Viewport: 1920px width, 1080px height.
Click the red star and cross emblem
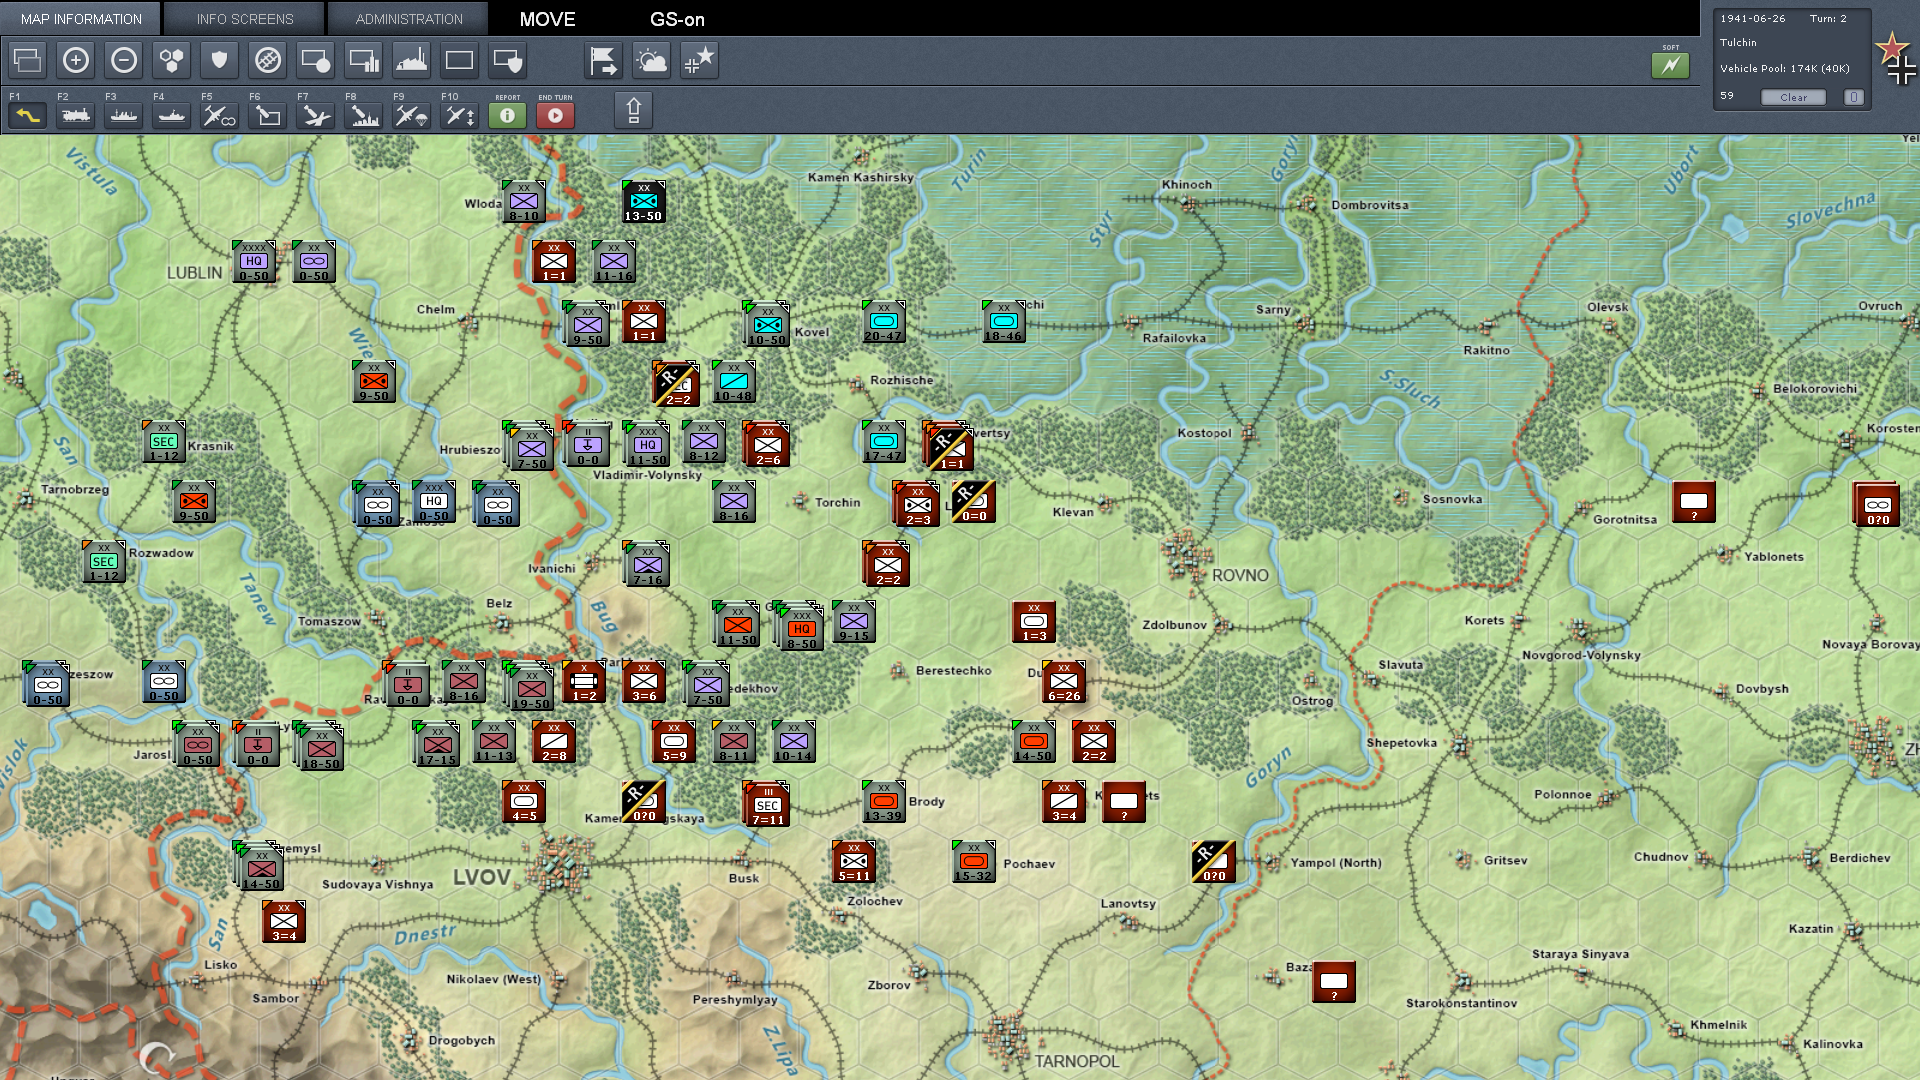1895,58
